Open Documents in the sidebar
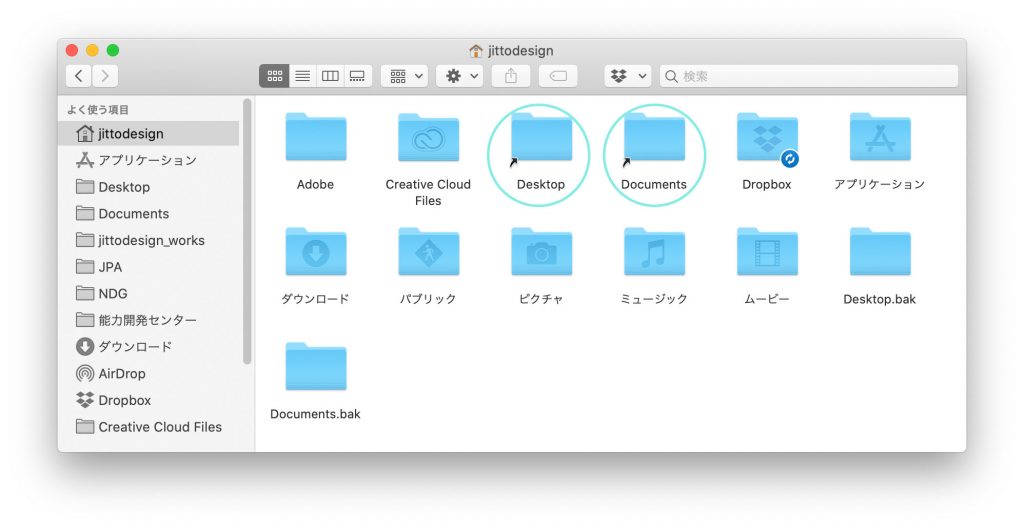This screenshot has width=1024, height=528. click(149, 214)
